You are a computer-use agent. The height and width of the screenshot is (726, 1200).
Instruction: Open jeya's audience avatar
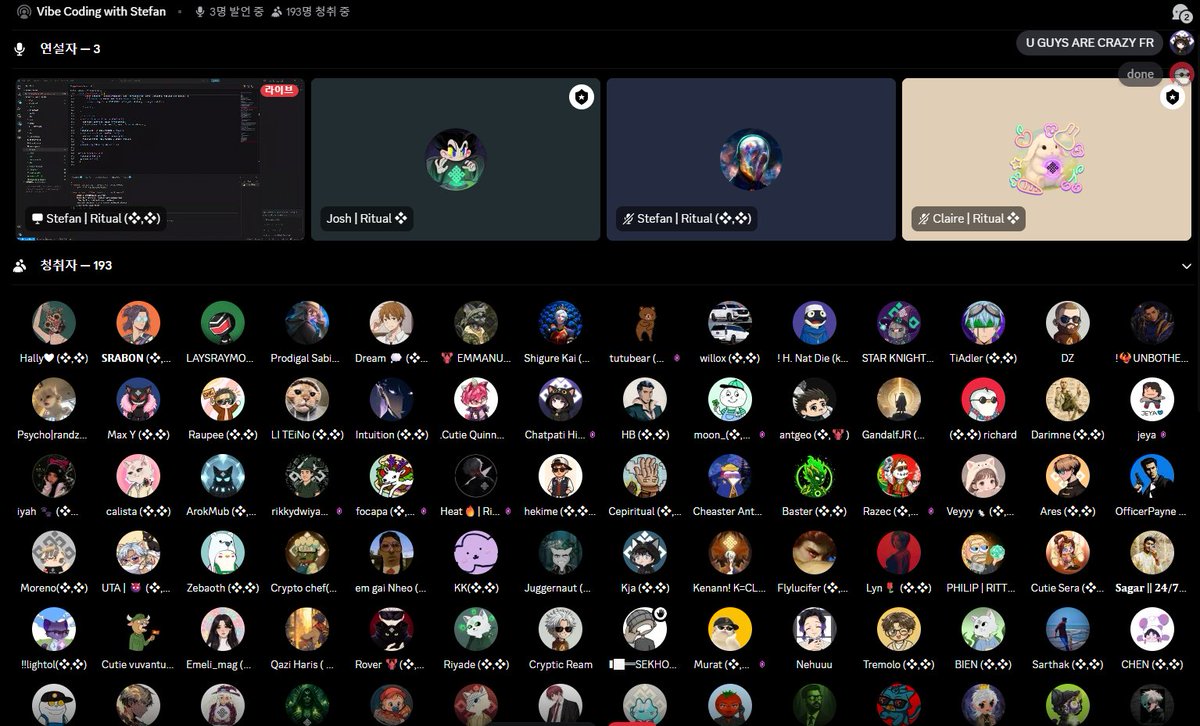point(1152,400)
